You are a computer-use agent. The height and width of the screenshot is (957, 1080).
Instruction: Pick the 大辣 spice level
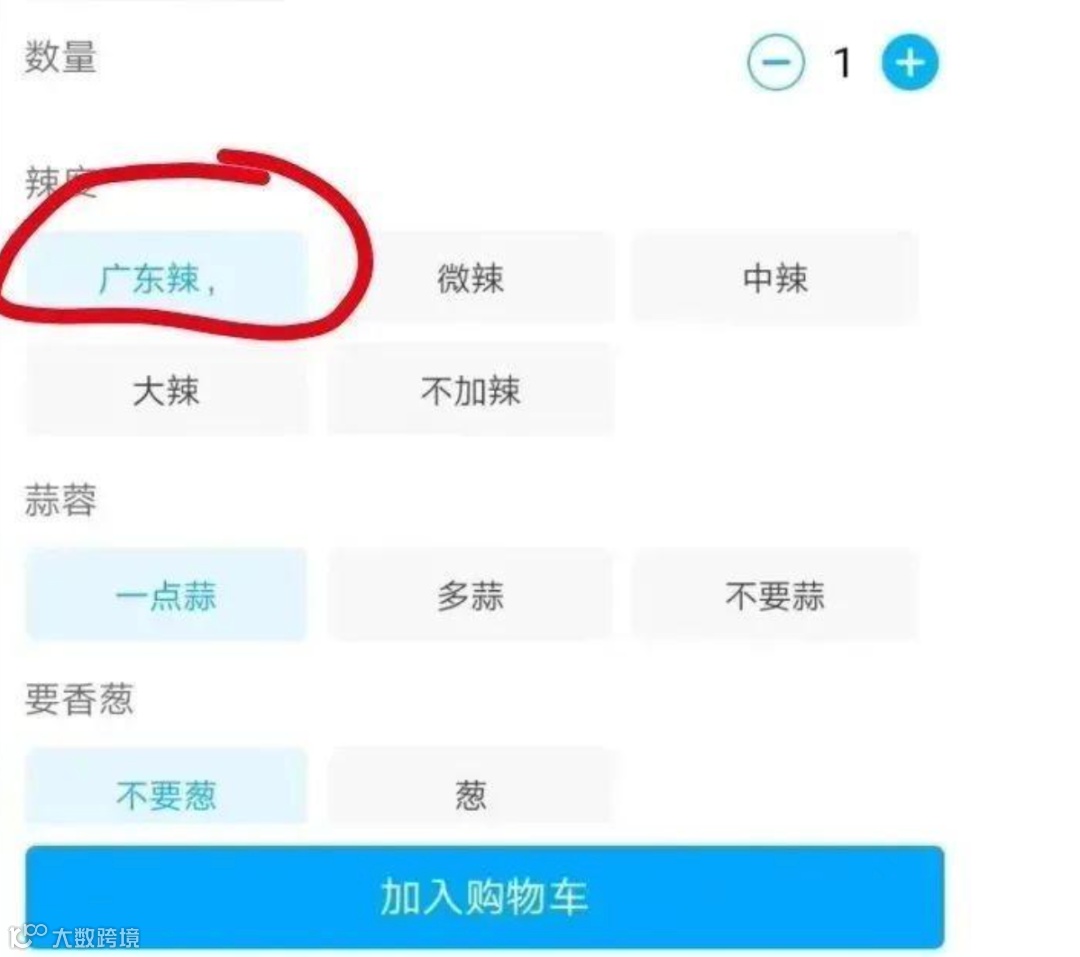pos(166,390)
